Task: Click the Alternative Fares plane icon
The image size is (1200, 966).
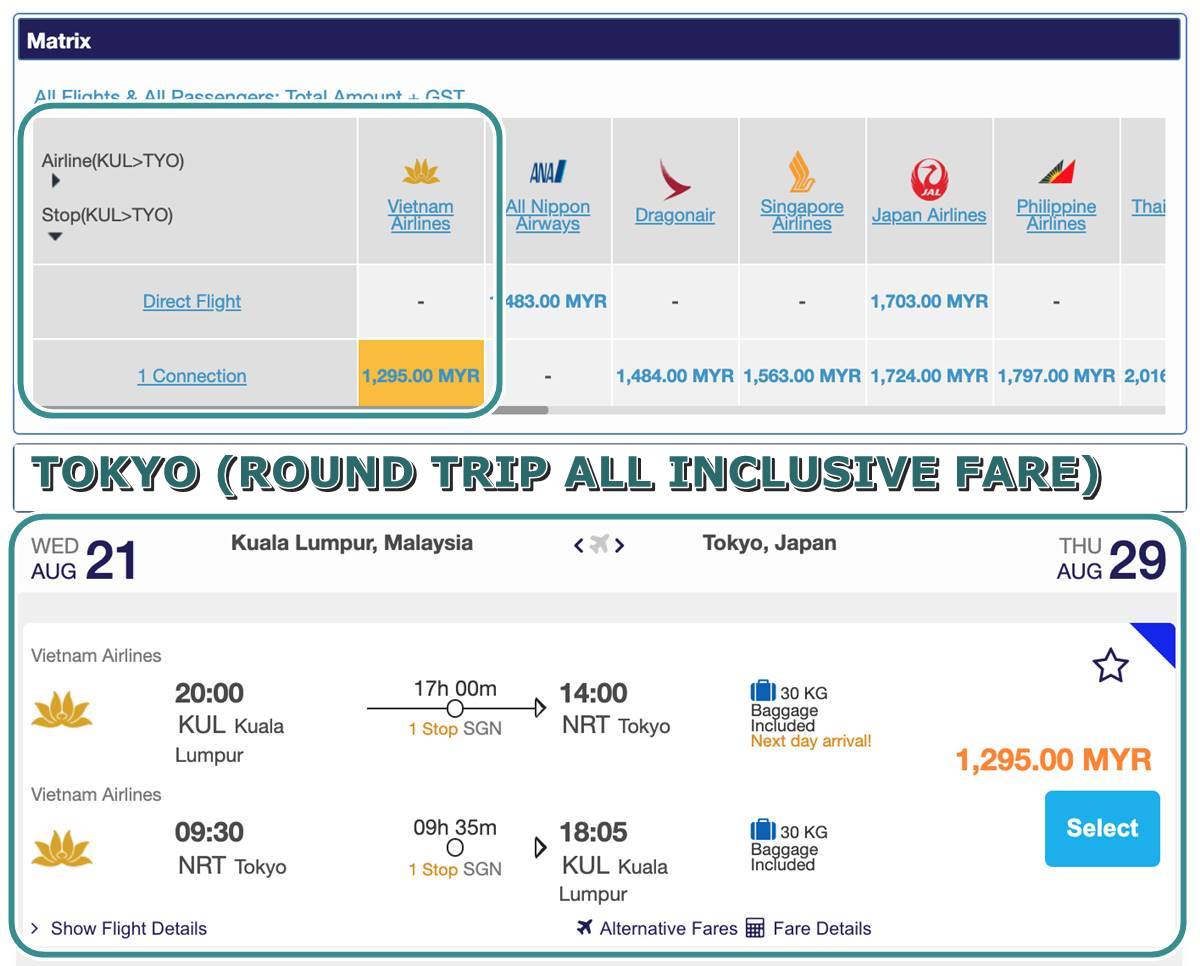Action: tap(585, 927)
